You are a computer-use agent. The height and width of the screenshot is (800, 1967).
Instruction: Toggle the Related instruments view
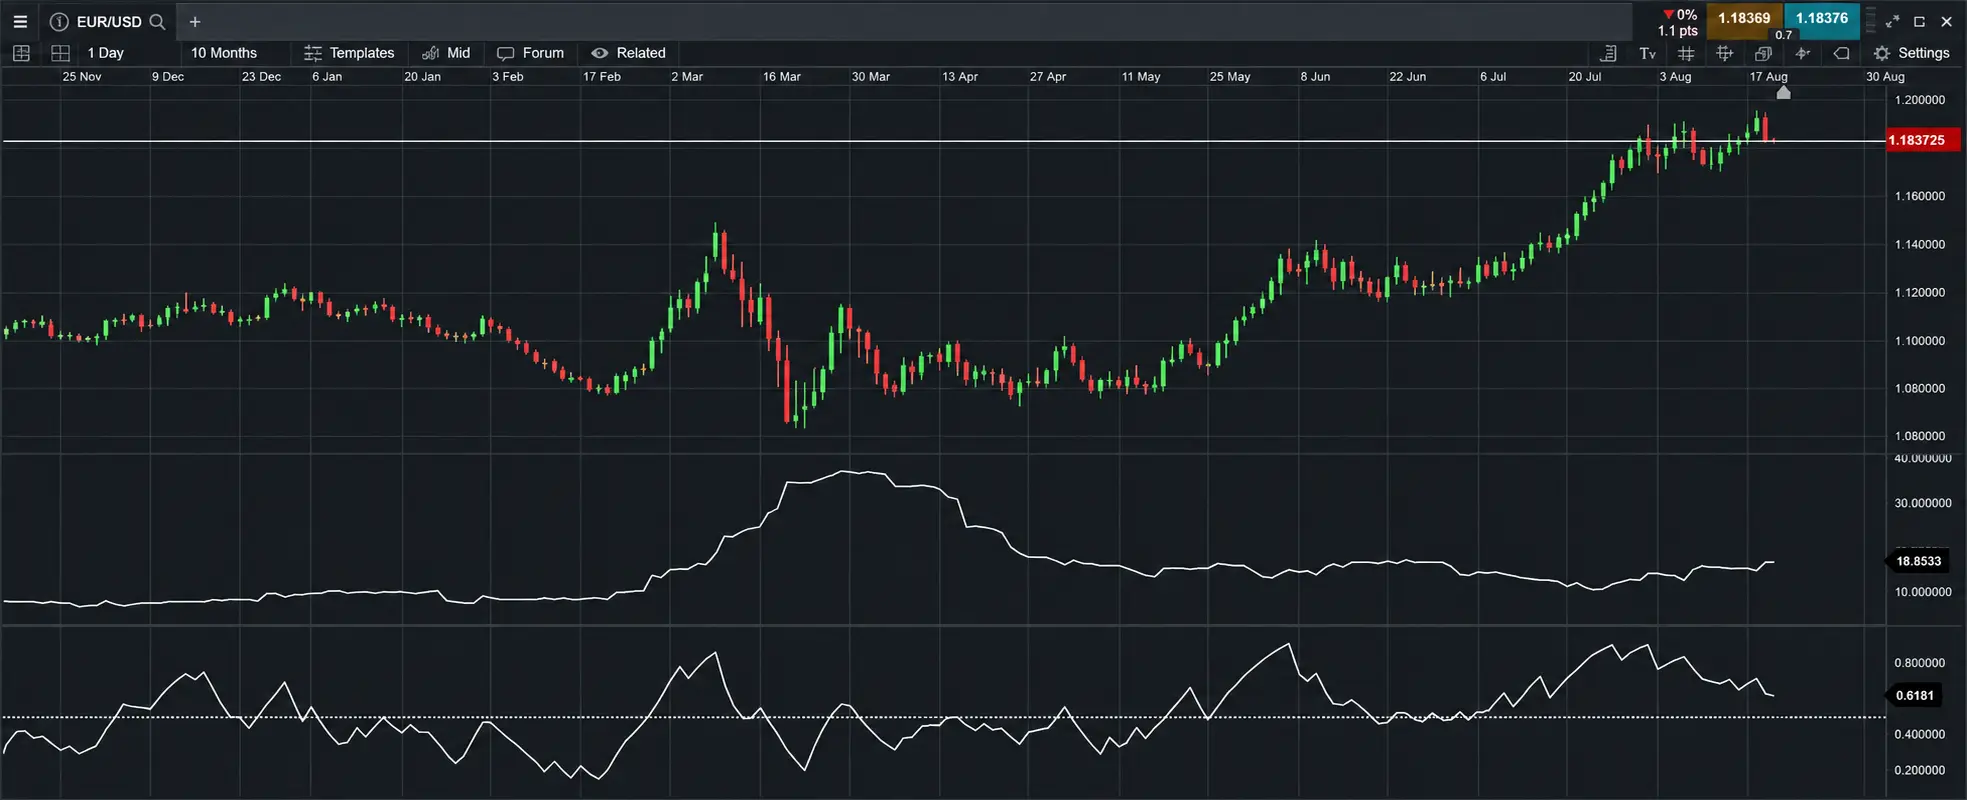(x=628, y=53)
